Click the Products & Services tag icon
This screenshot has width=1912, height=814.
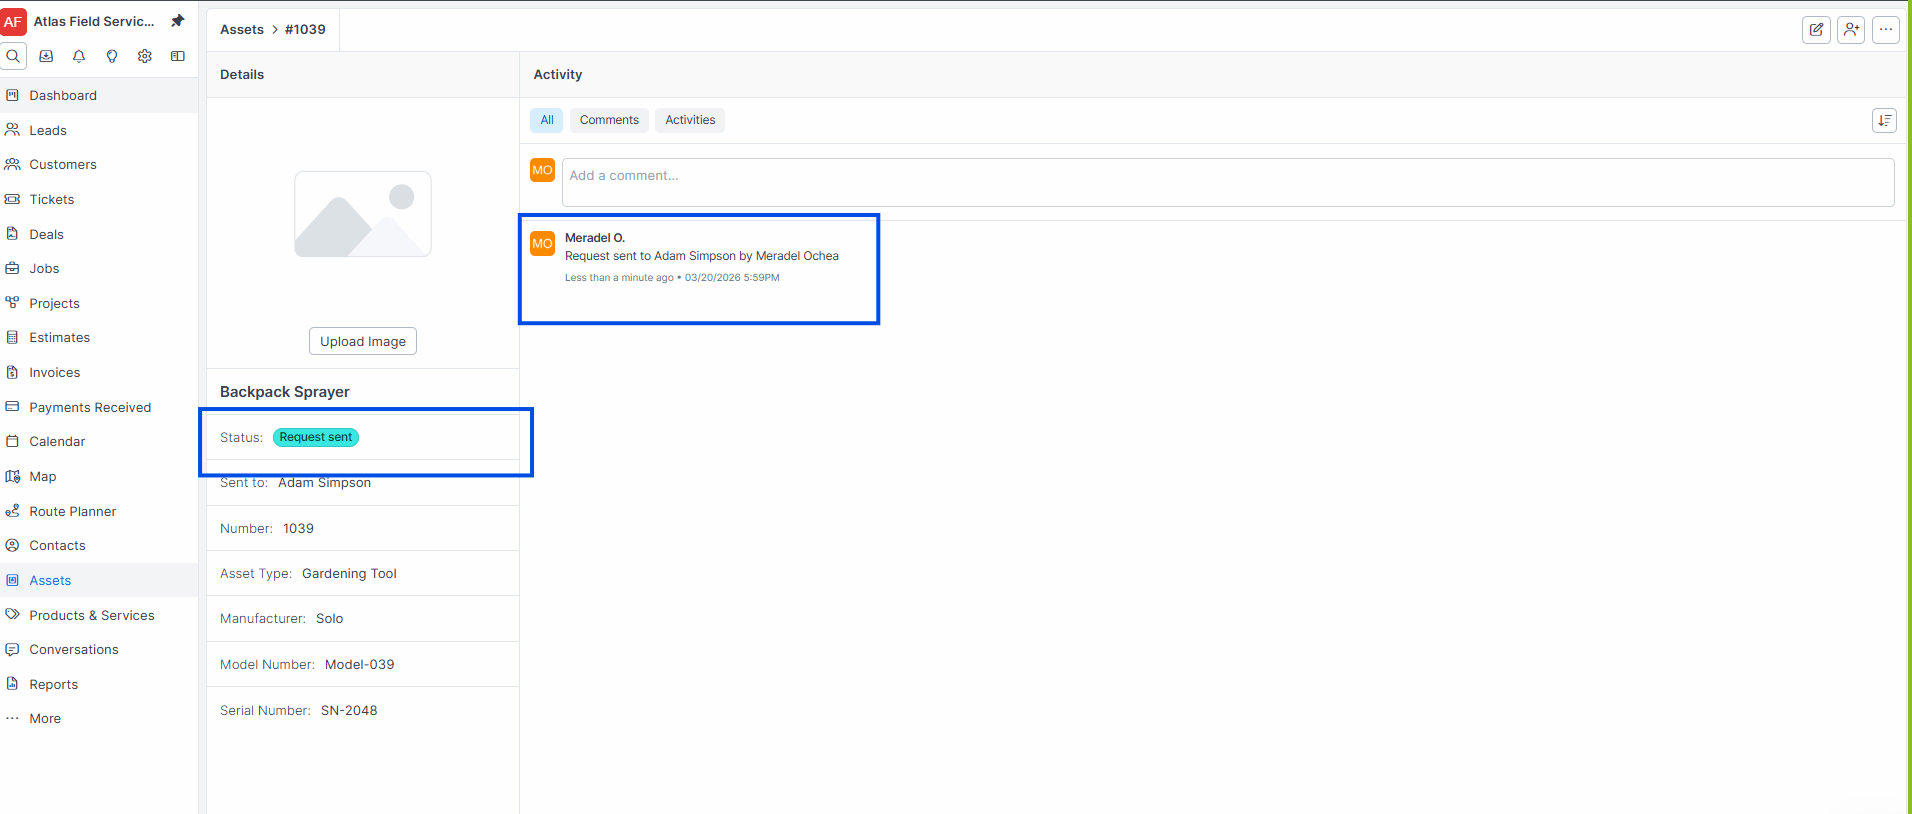[12, 614]
